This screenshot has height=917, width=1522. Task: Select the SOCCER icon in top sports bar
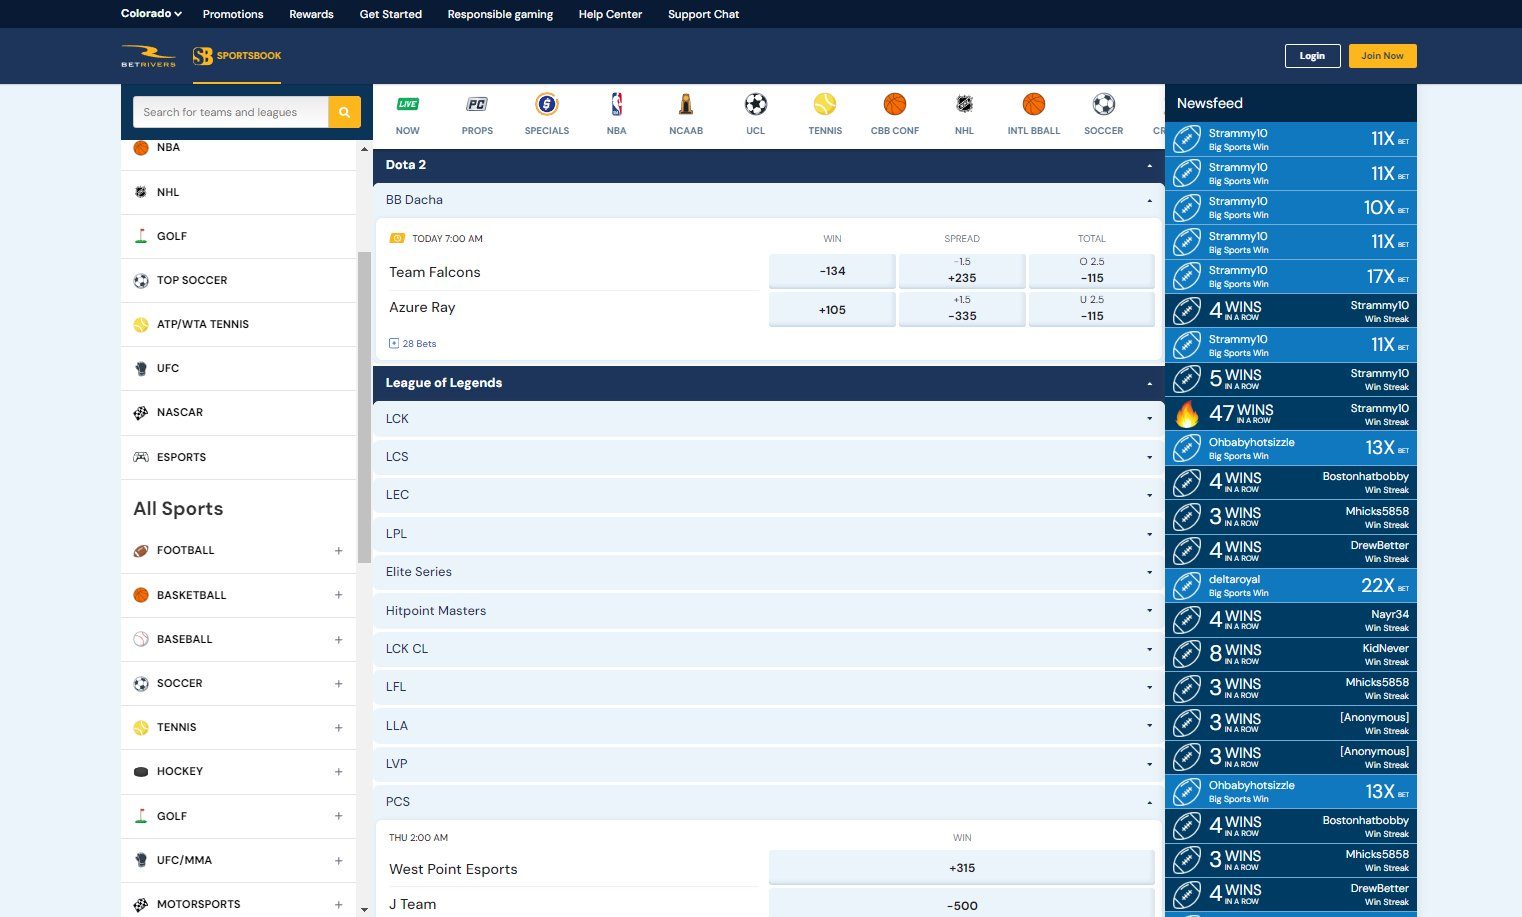coord(1104,104)
